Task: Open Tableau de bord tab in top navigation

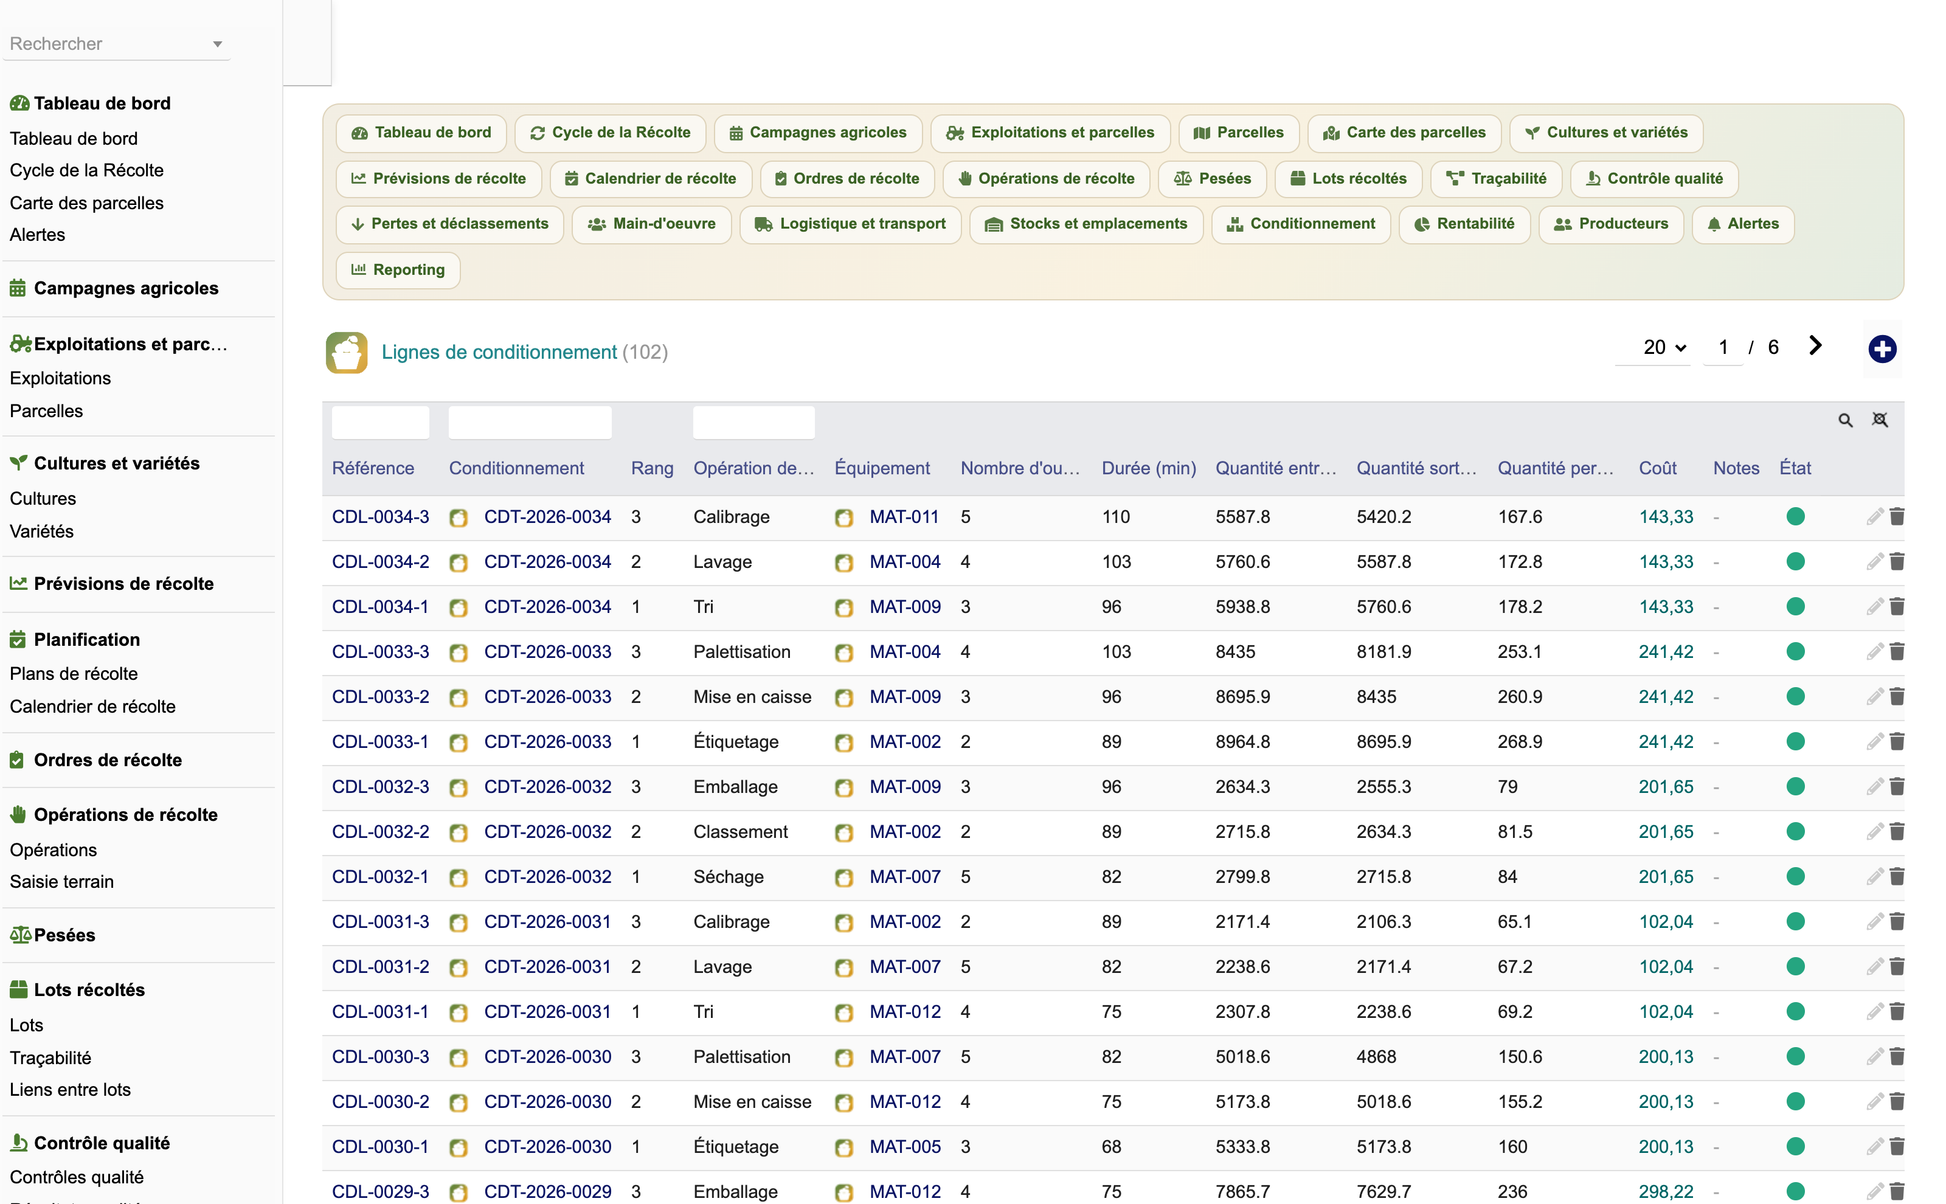Action: point(421,133)
